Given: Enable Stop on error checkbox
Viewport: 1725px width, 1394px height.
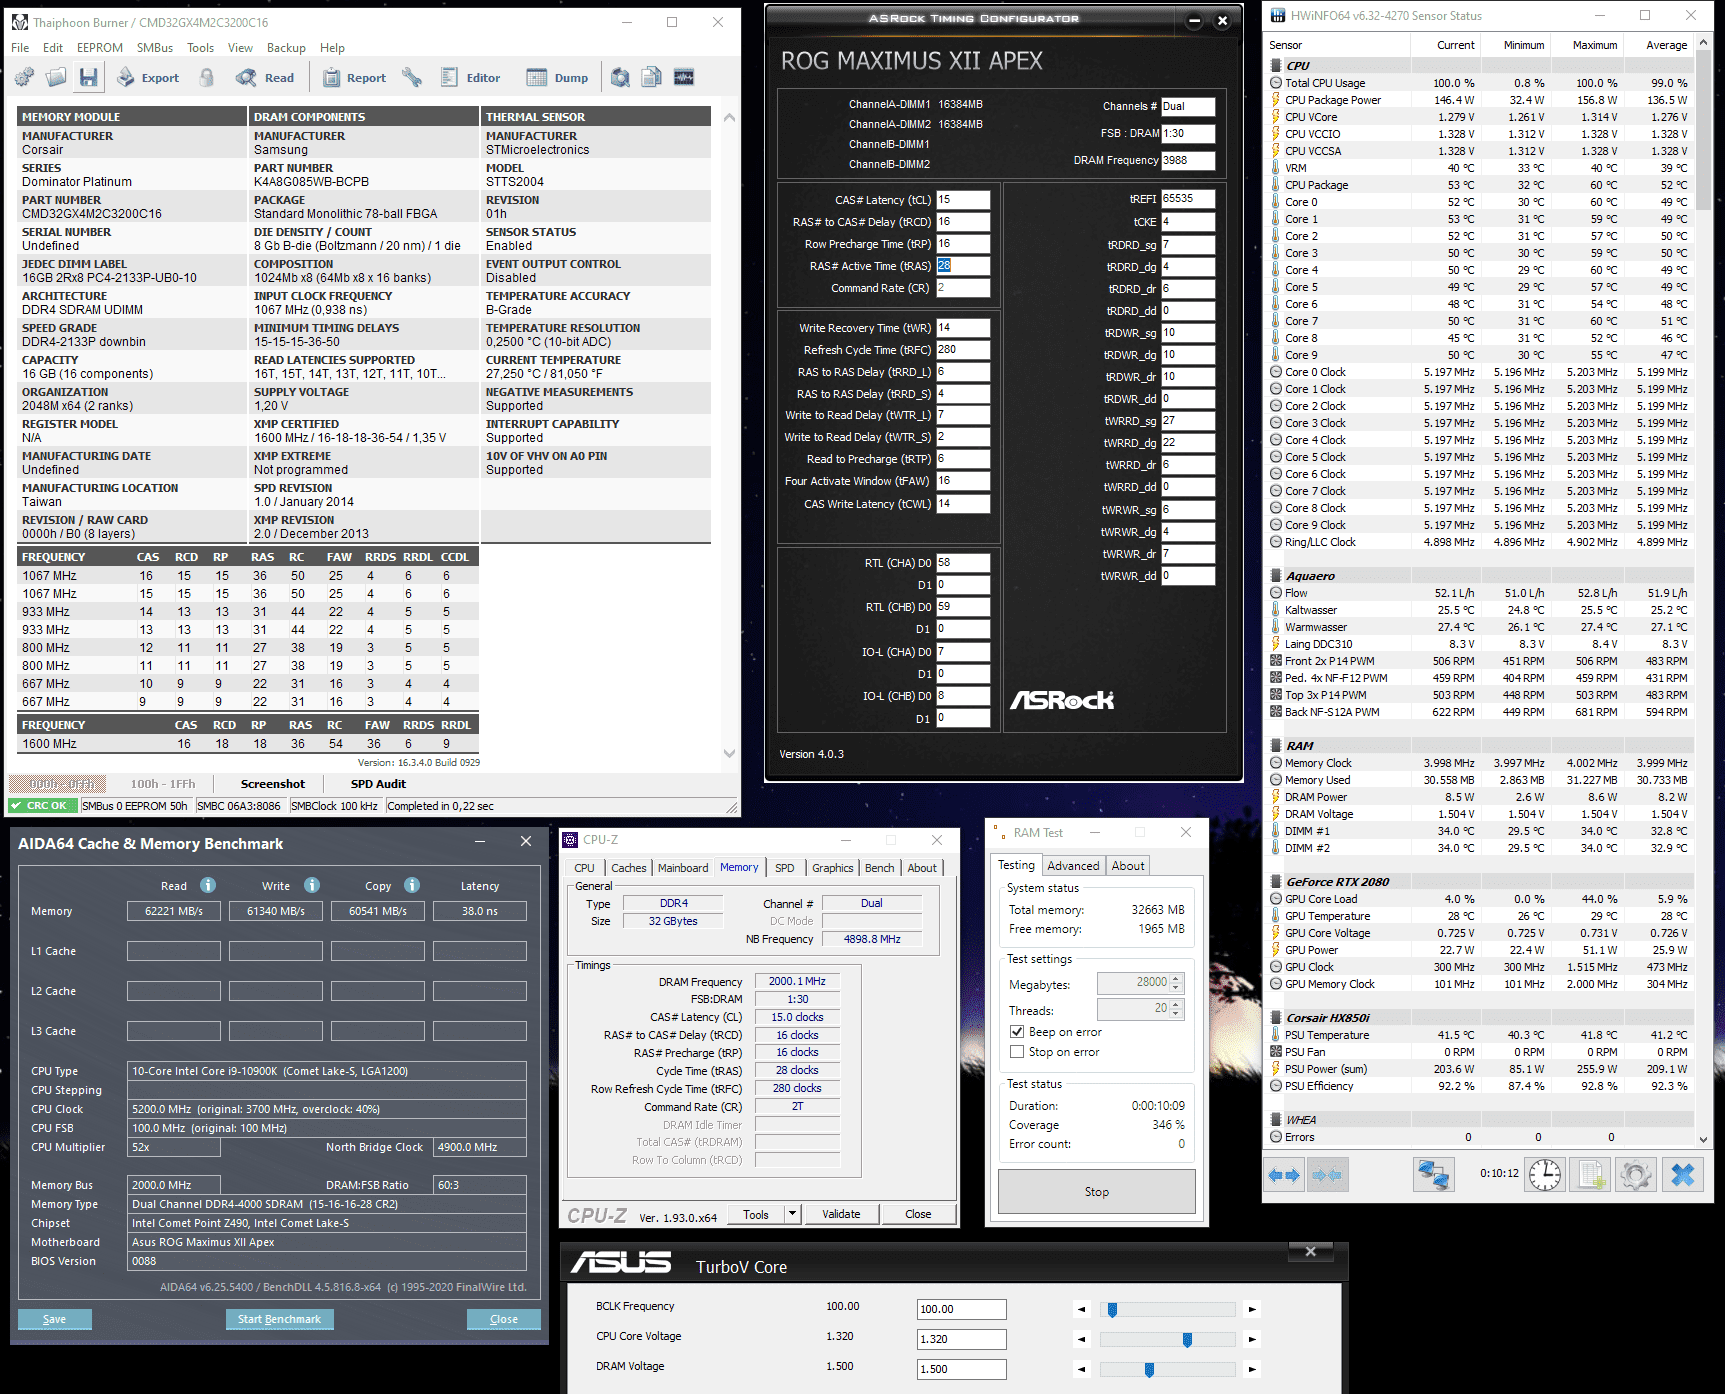Looking at the screenshot, I should 1017,1052.
